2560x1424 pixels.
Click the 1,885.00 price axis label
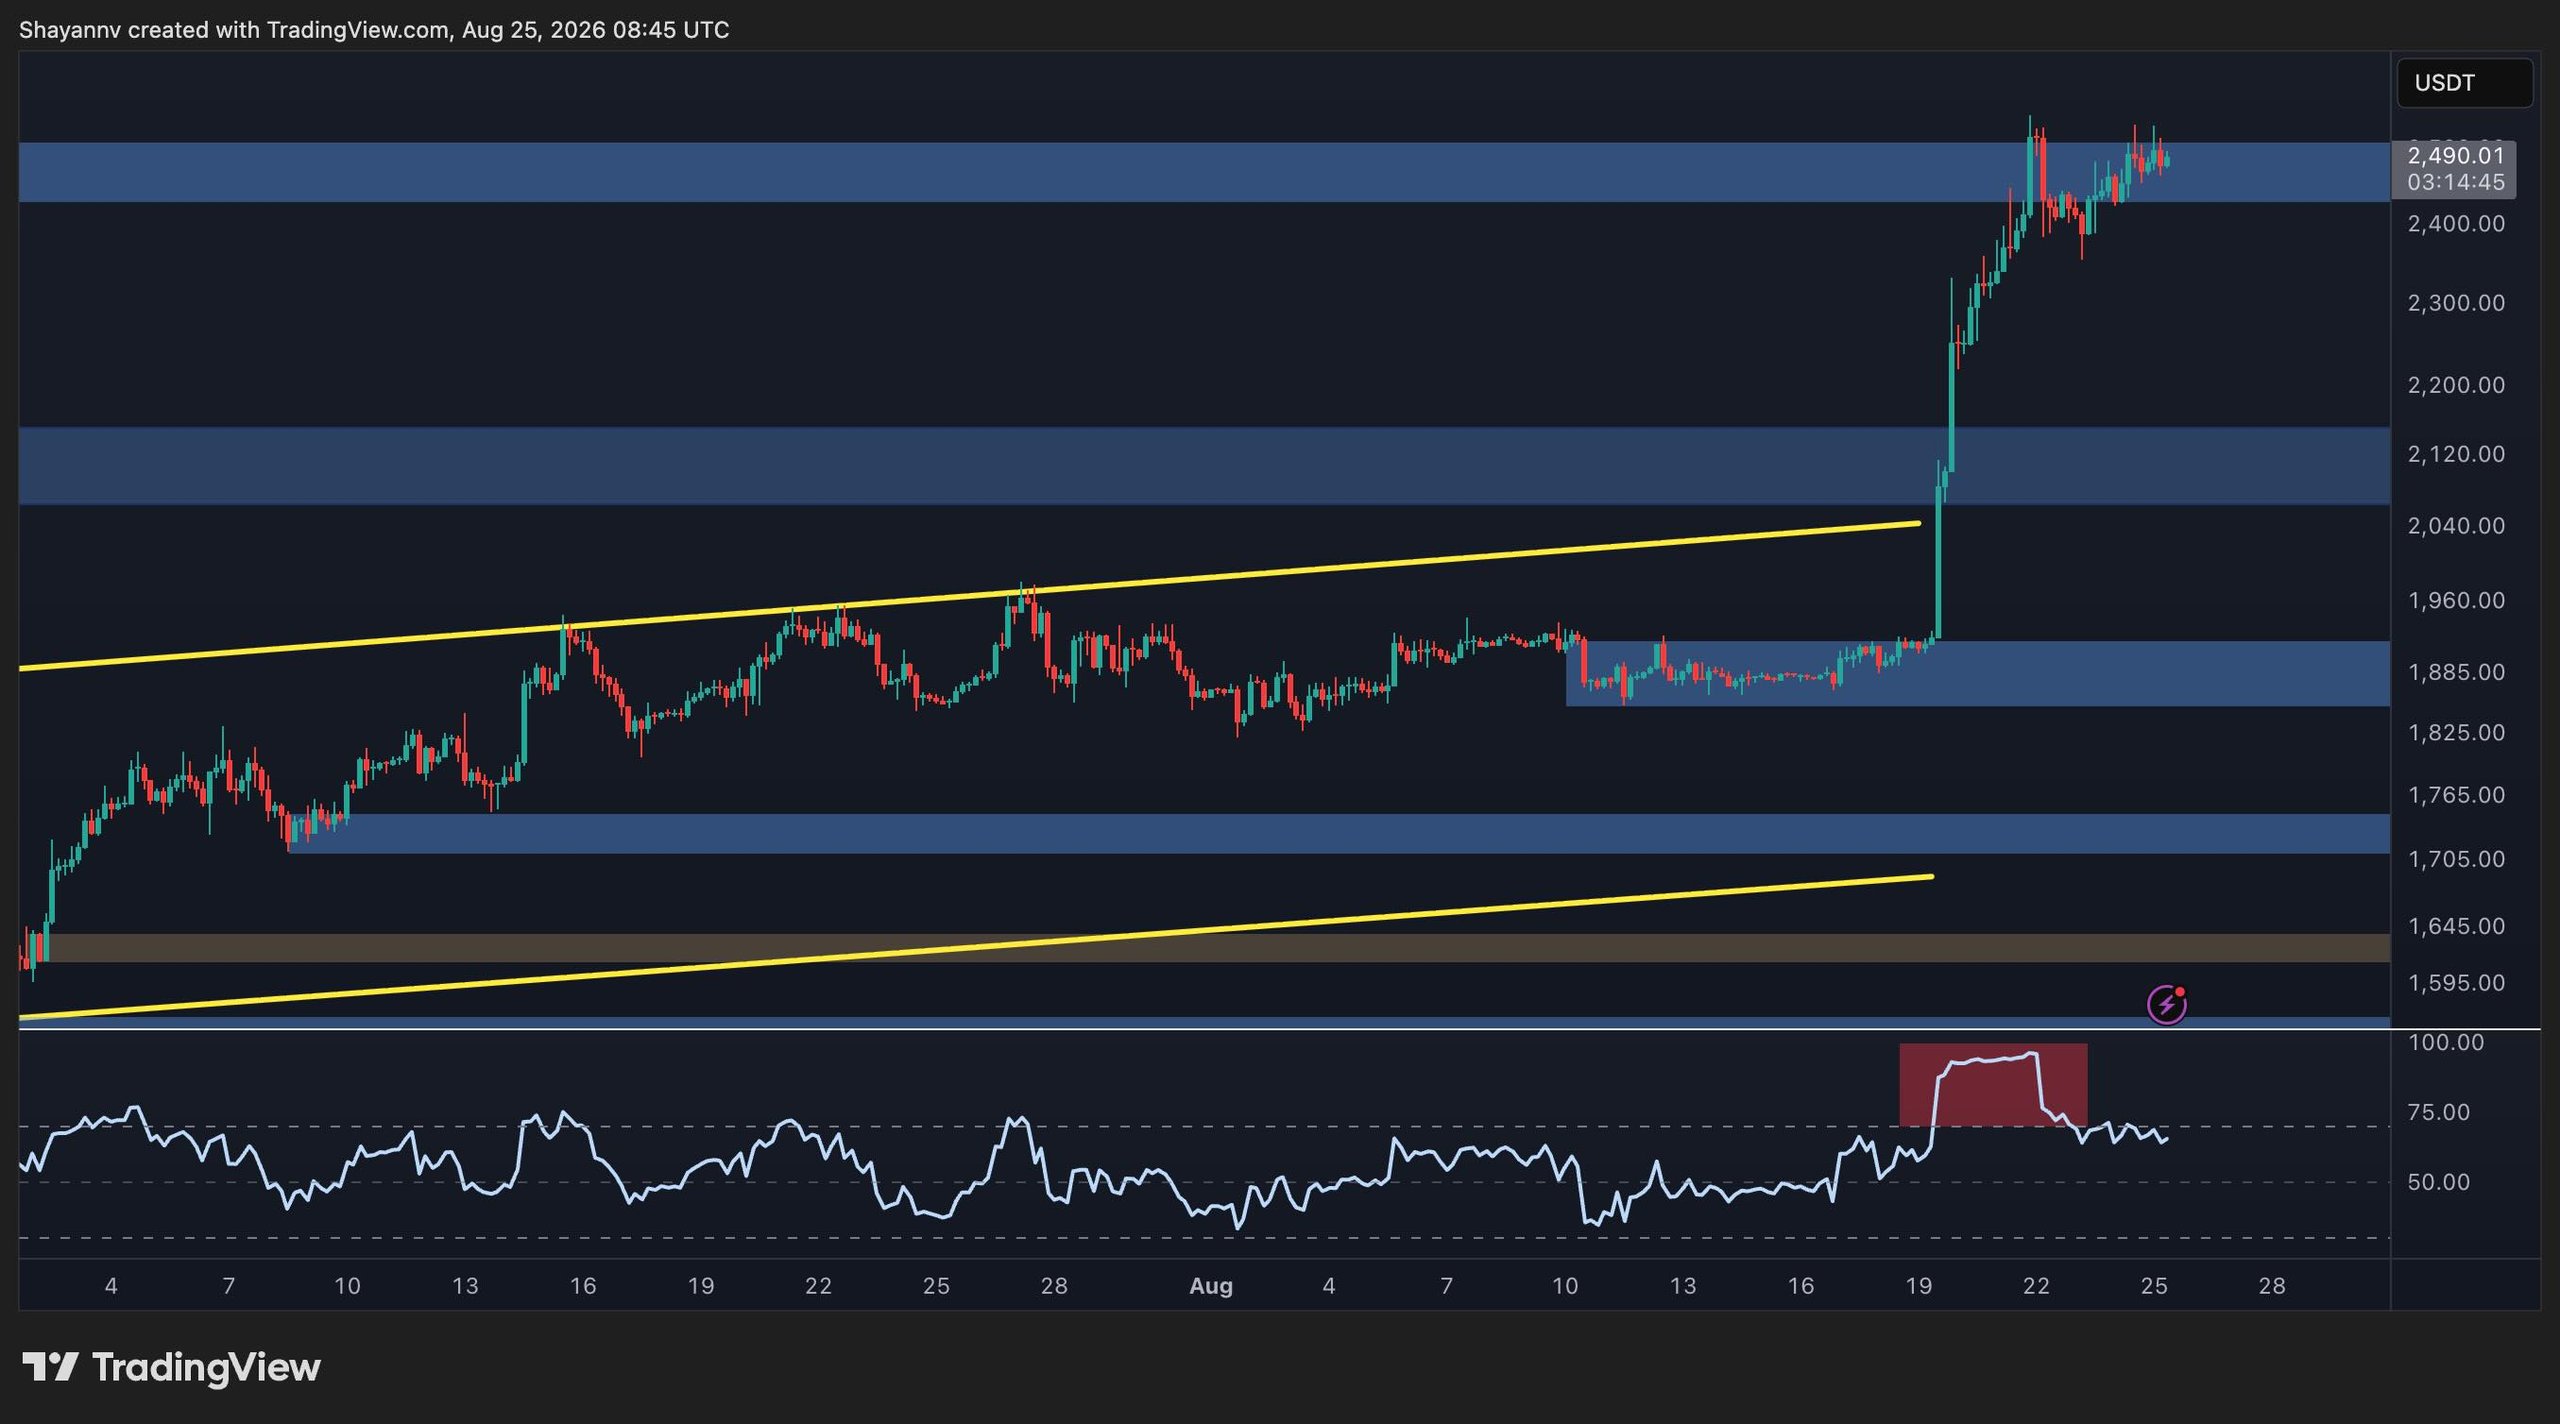(x=2456, y=672)
